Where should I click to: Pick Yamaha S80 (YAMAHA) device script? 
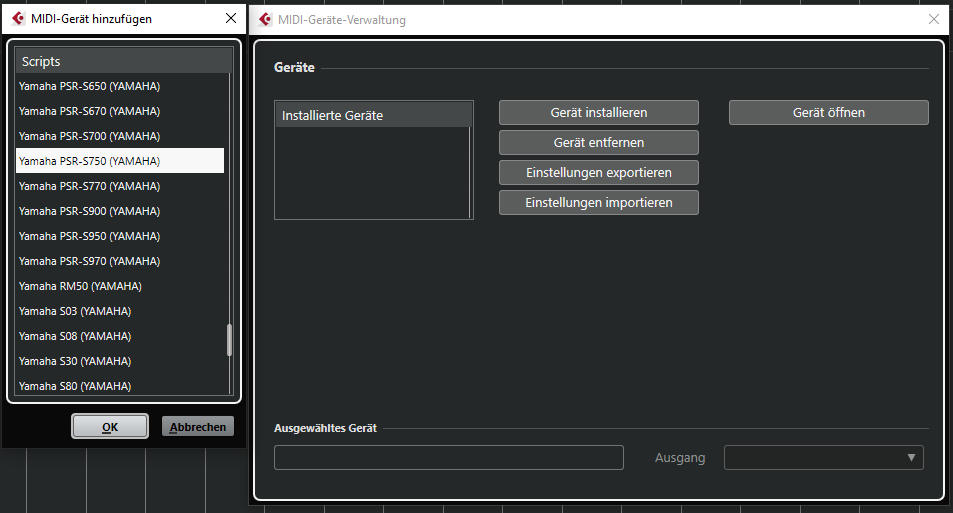[120, 385]
